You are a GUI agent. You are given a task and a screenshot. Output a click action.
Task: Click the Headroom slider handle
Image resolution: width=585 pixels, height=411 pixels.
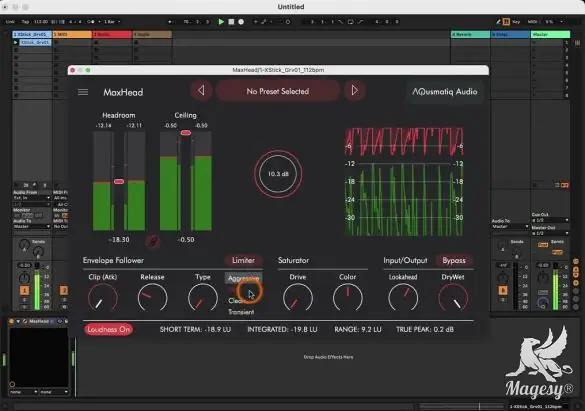119,182
